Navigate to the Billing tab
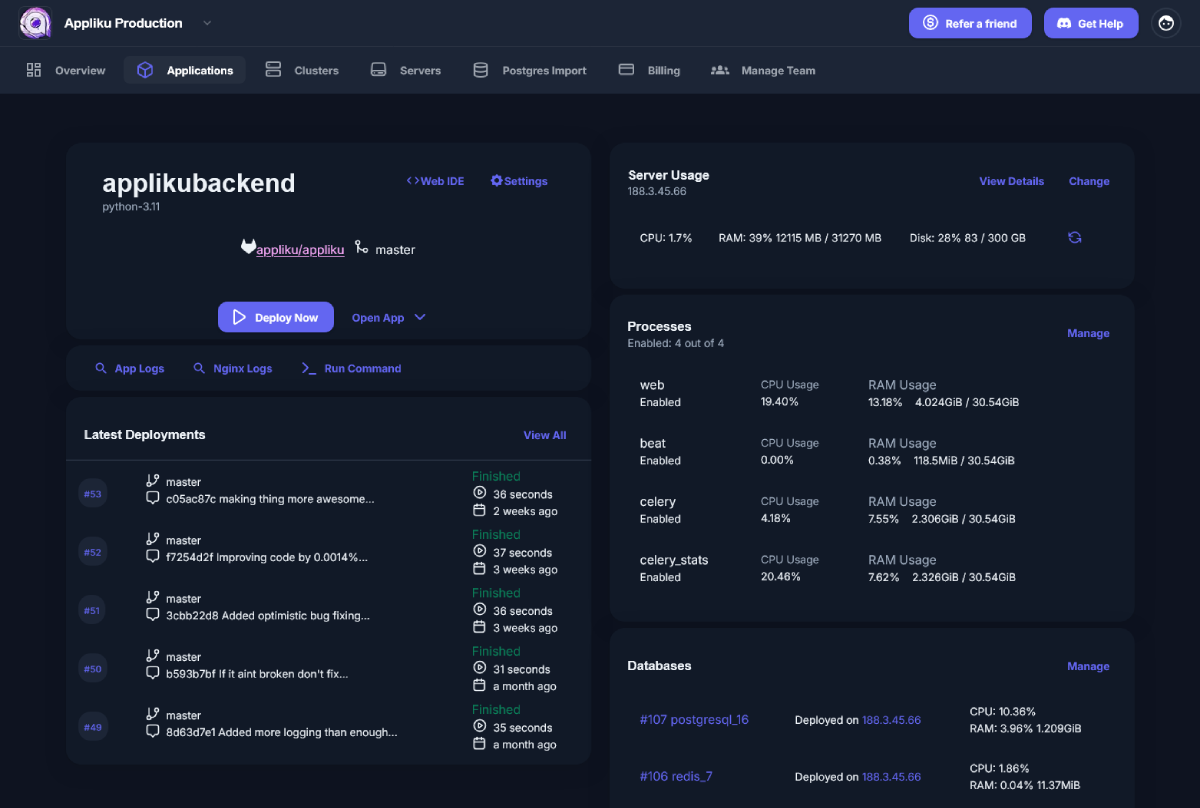 pos(649,70)
